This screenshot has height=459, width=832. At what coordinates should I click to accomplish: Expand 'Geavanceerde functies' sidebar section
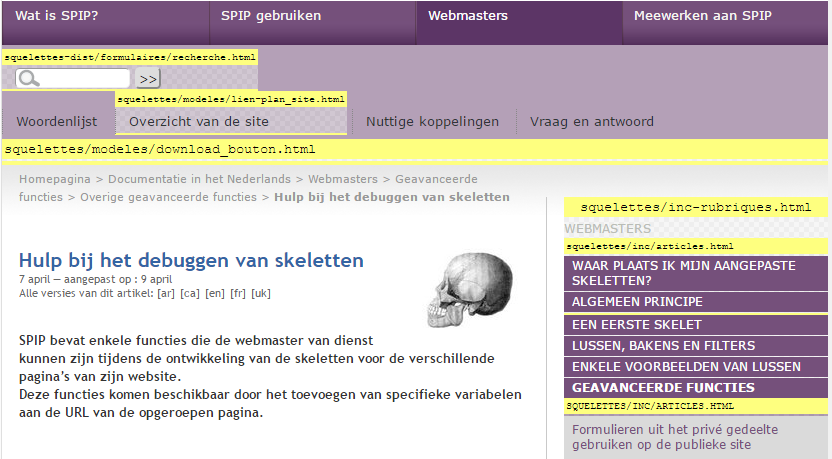[663, 388]
